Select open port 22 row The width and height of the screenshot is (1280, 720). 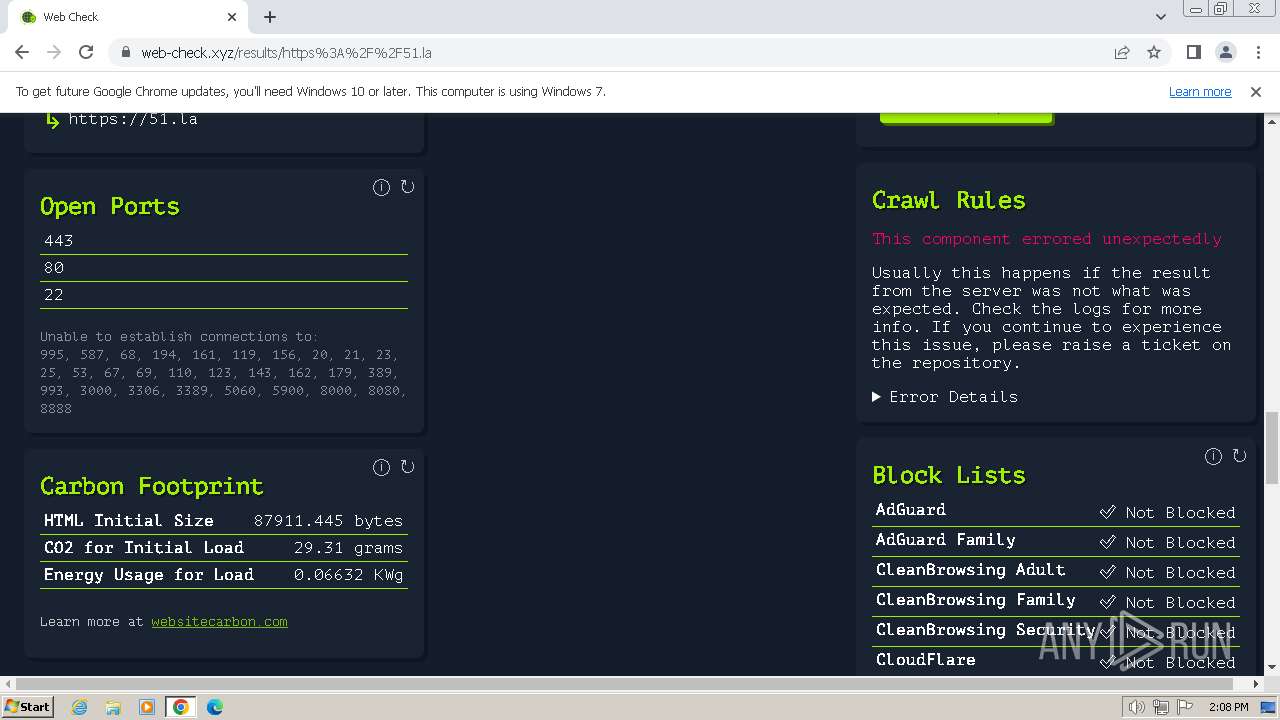224,295
